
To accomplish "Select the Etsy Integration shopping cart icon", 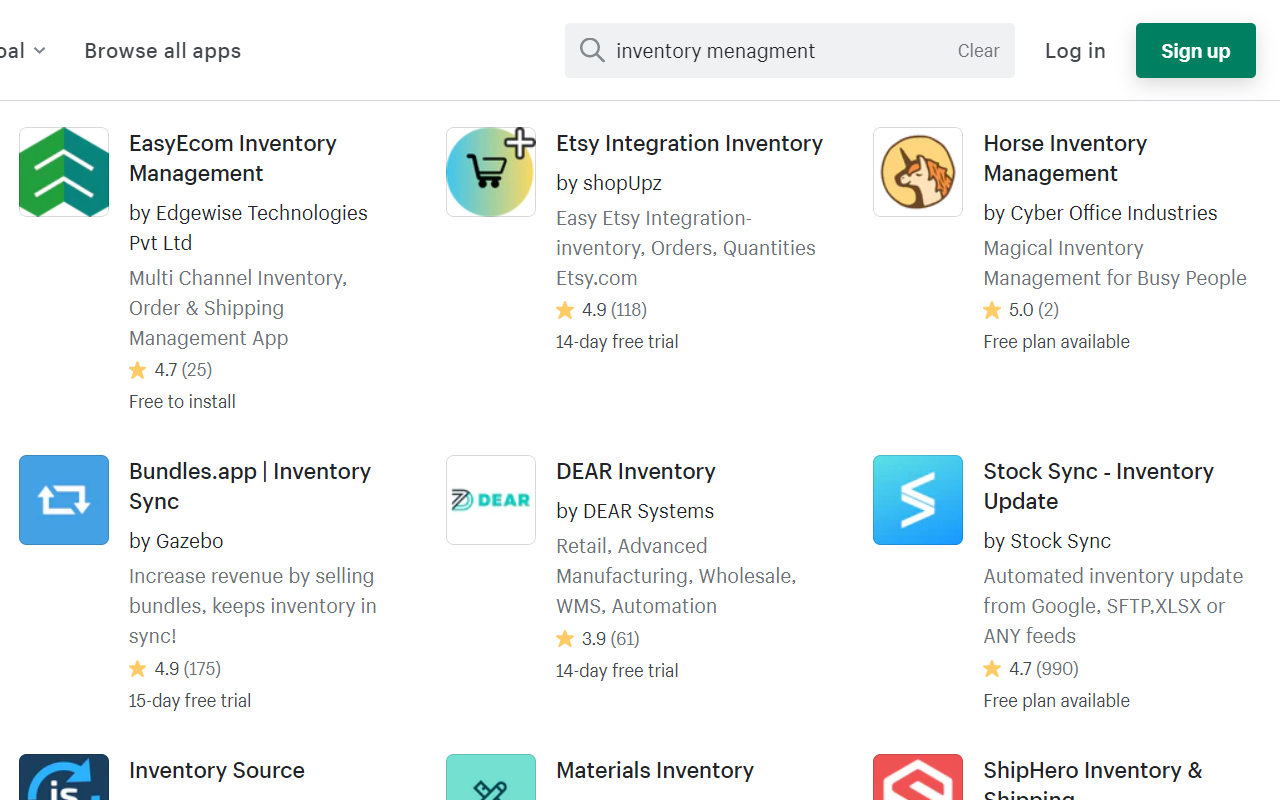I will 490,171.
